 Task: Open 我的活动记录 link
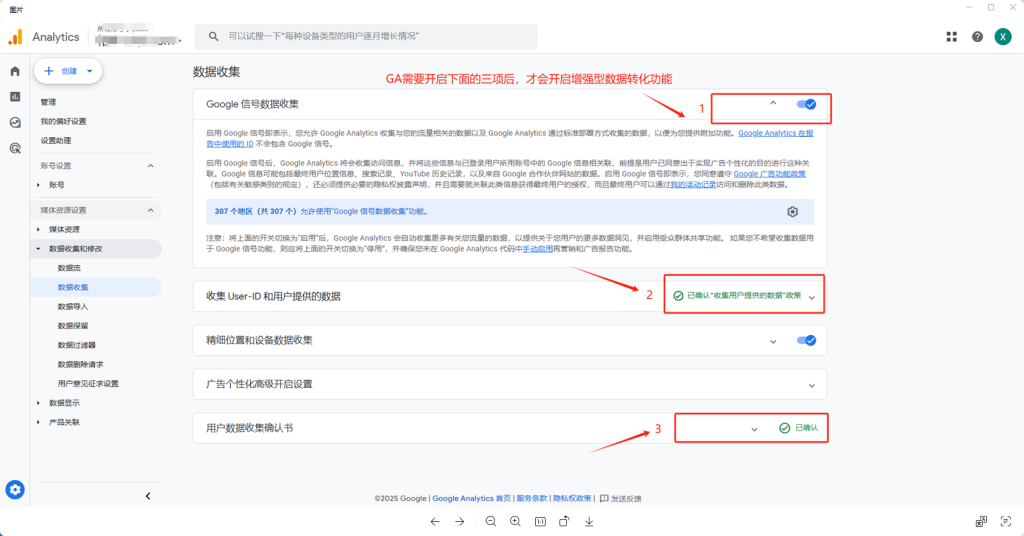coord(693,185)
